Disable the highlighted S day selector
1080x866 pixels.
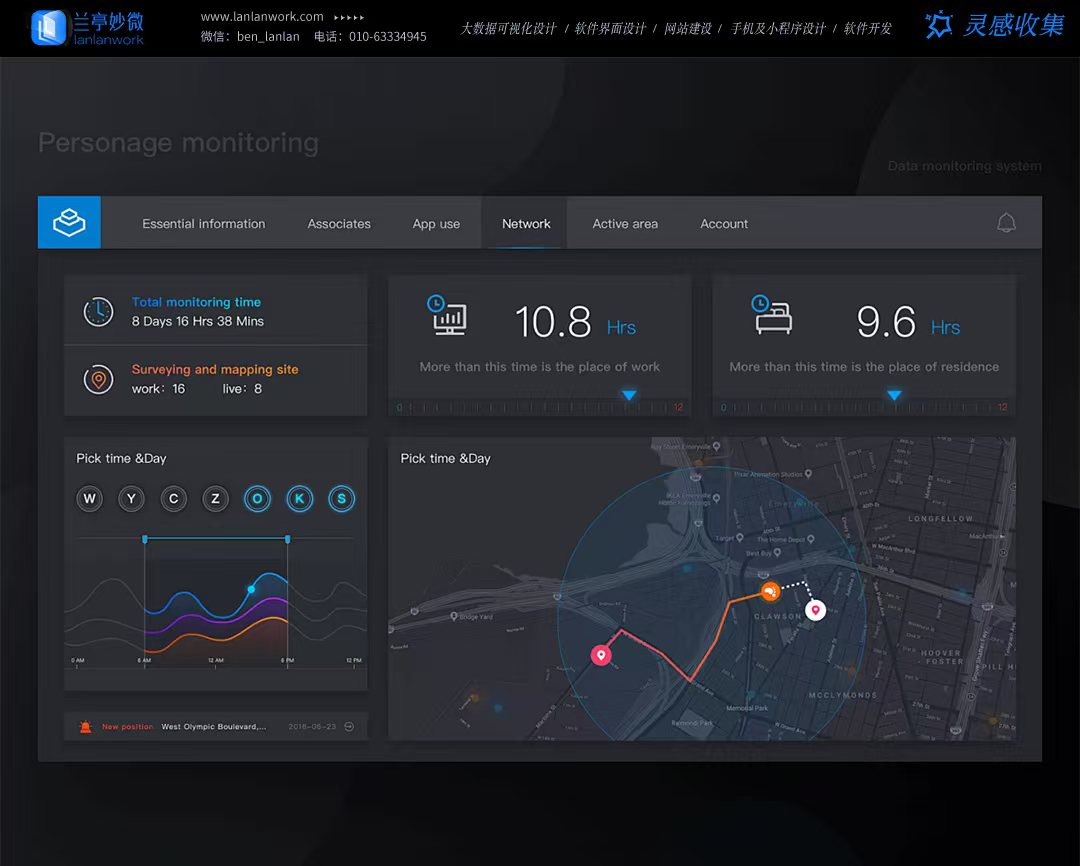point(341,498)
